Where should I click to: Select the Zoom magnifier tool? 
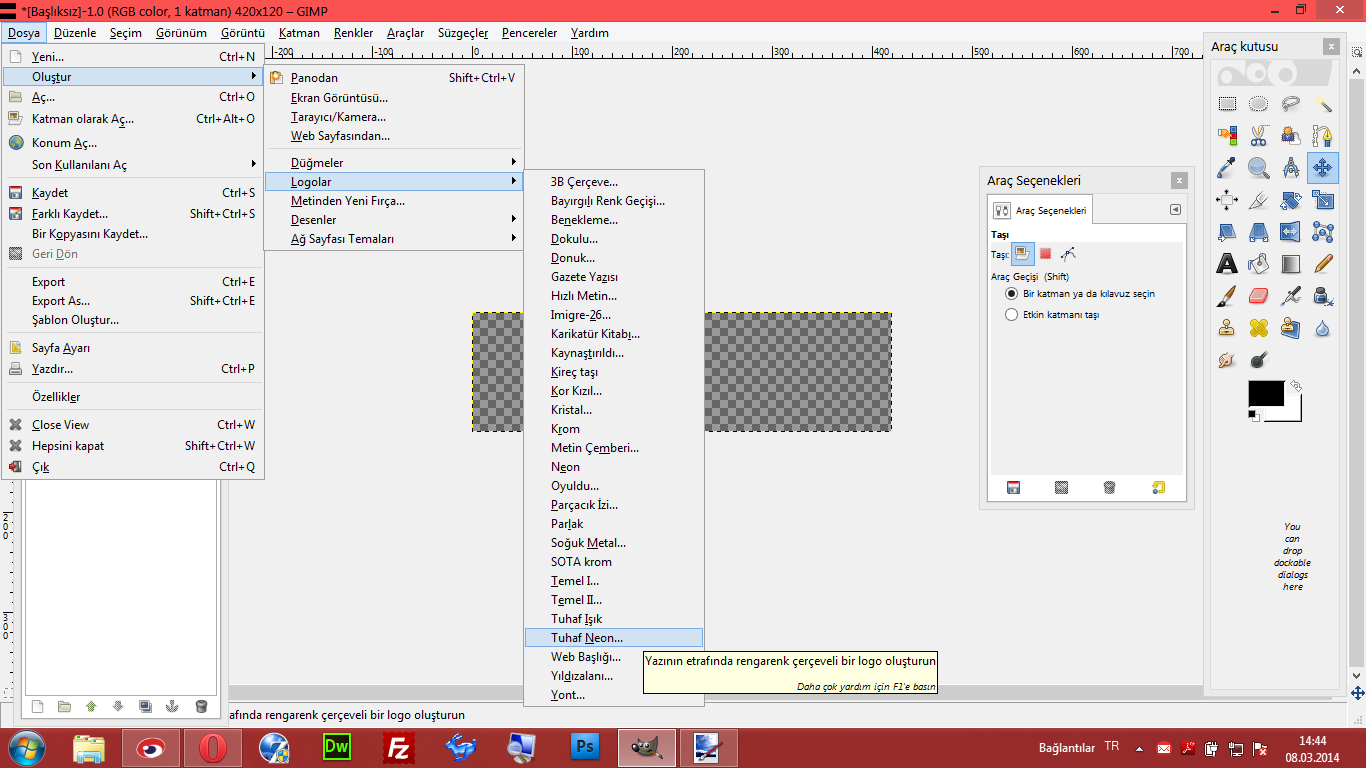click(1259, 168)
